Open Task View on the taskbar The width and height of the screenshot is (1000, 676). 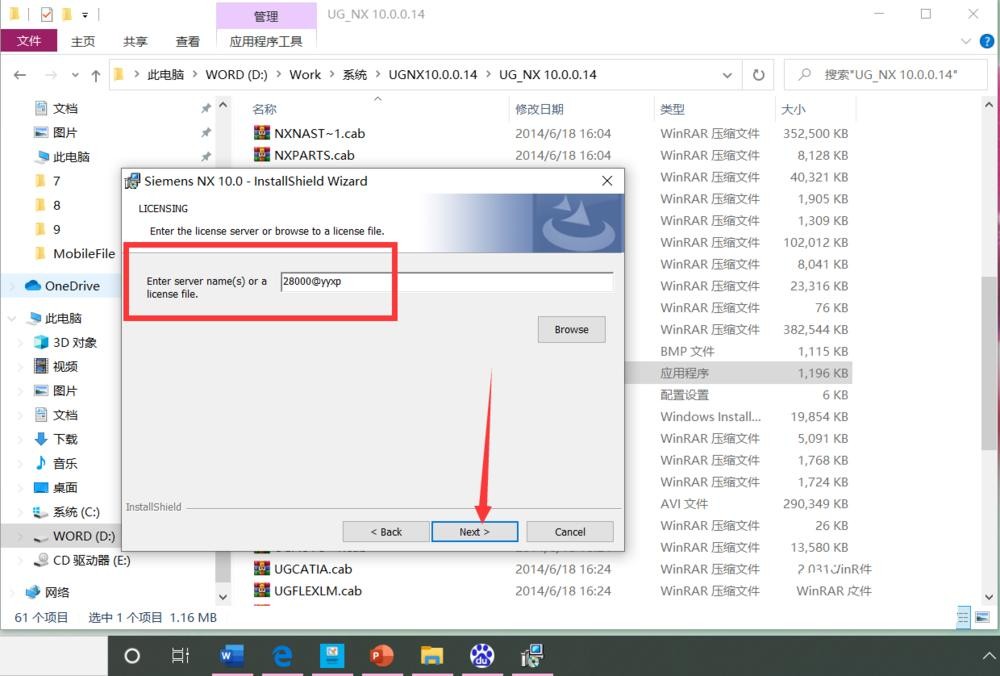181,656
